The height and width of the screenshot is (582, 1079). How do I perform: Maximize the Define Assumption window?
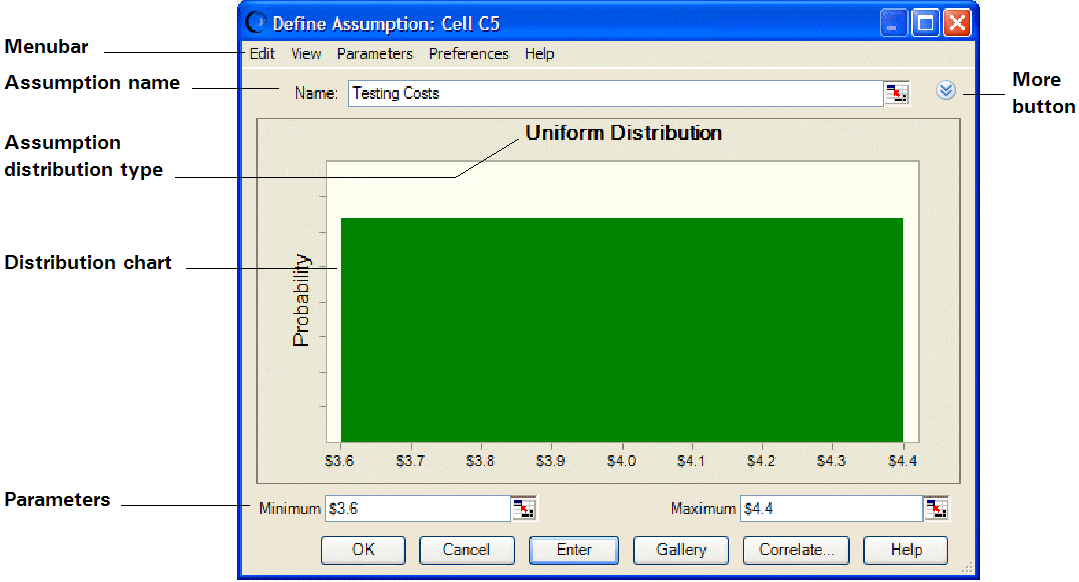pyautogui.click(x=926, y=23)
